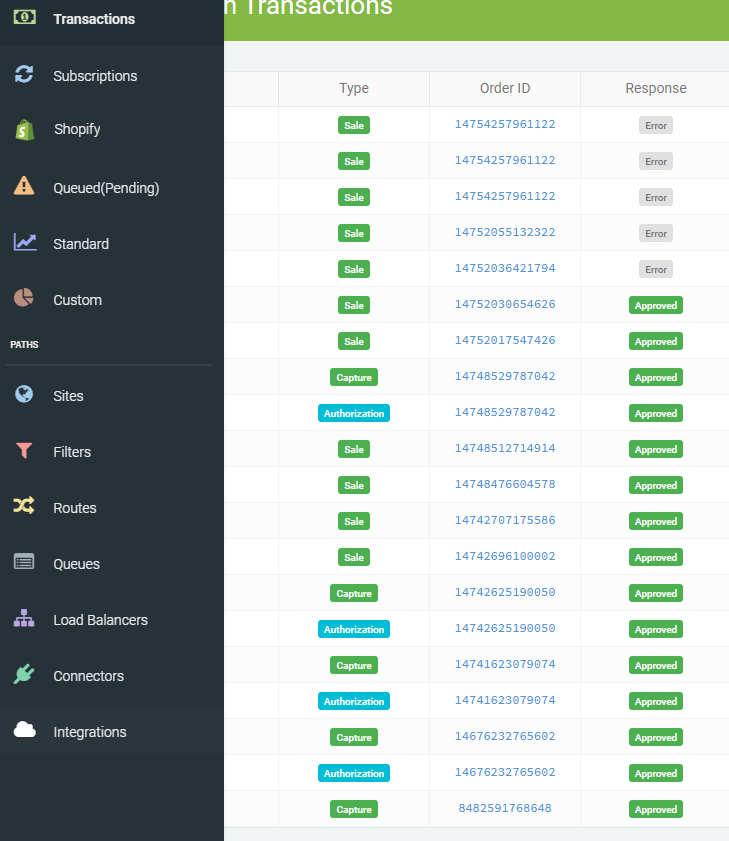Click the Load Balancers sitemap icon
The height and width of the screenshot is (841, 729).
(x=24, y=618)
